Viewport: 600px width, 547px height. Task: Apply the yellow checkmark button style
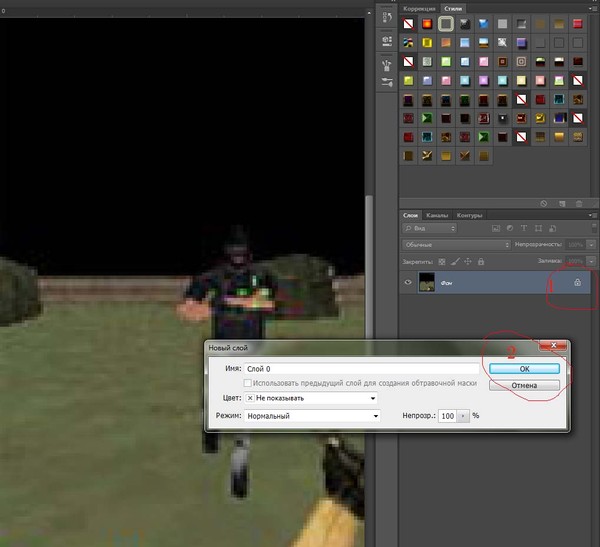pyautogui.click(x=540, y=118)
